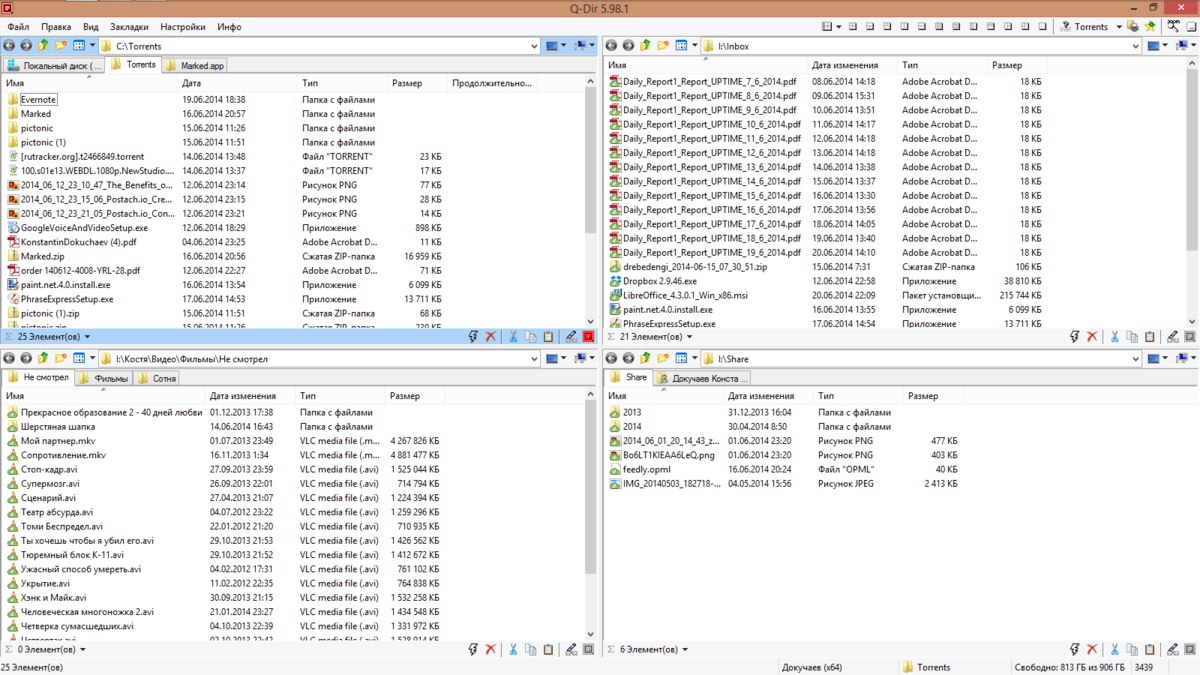Switch to the Сотня tab
The image size is (1200, 675).
tap(158, 378)
